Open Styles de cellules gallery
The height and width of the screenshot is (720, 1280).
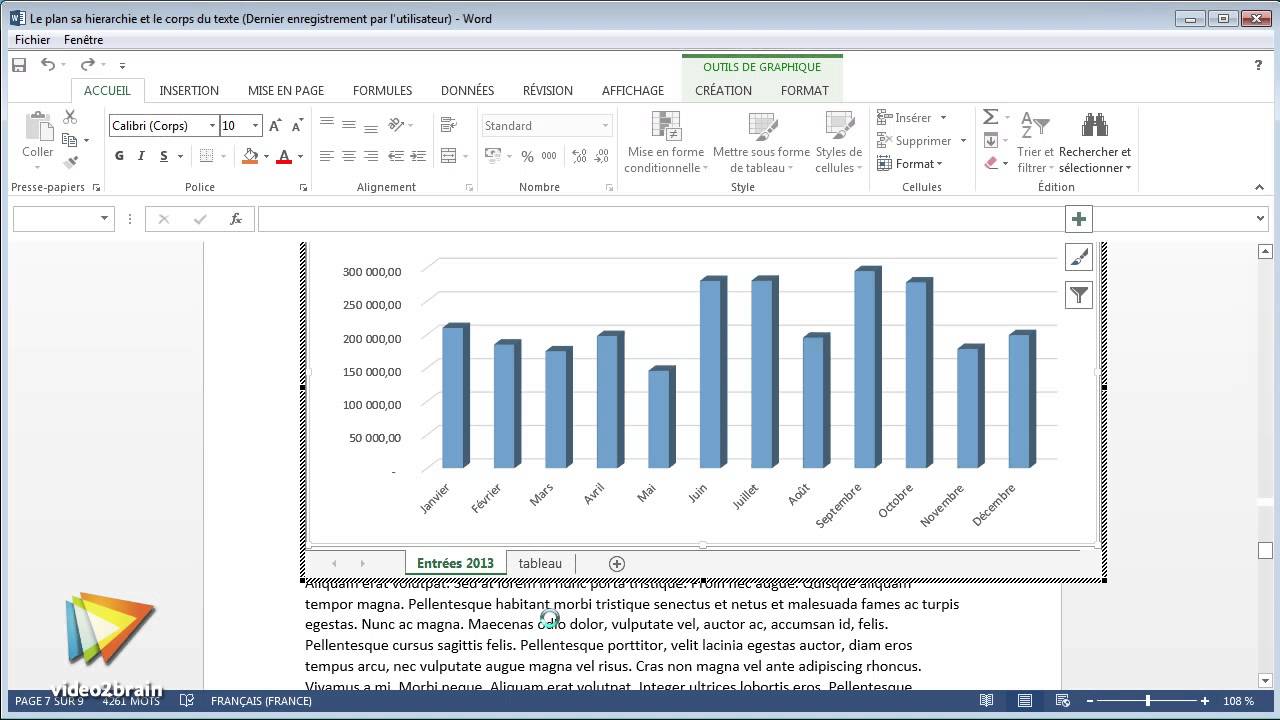[x=839, y=142]
